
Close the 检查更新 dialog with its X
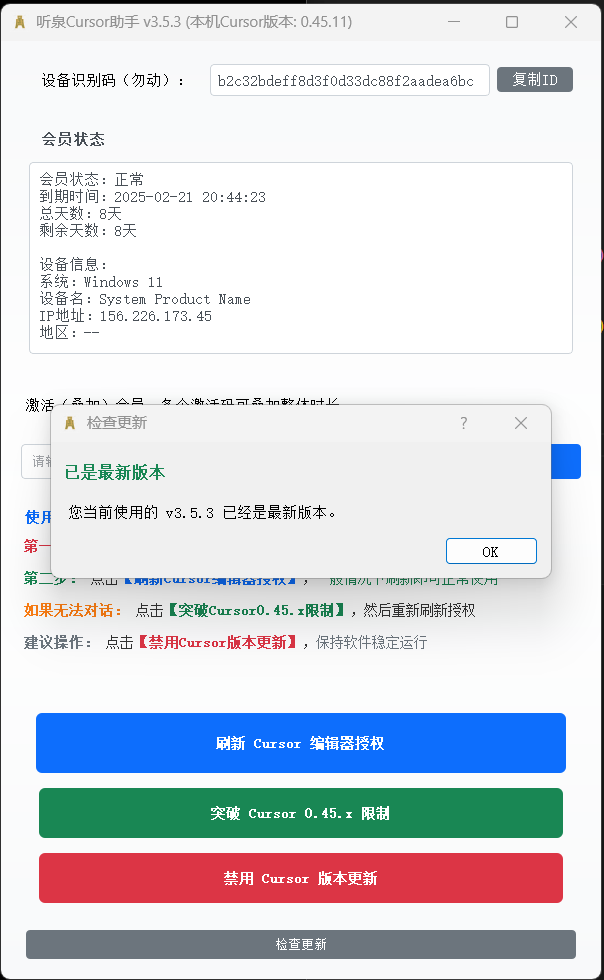[x=521, y=423]
